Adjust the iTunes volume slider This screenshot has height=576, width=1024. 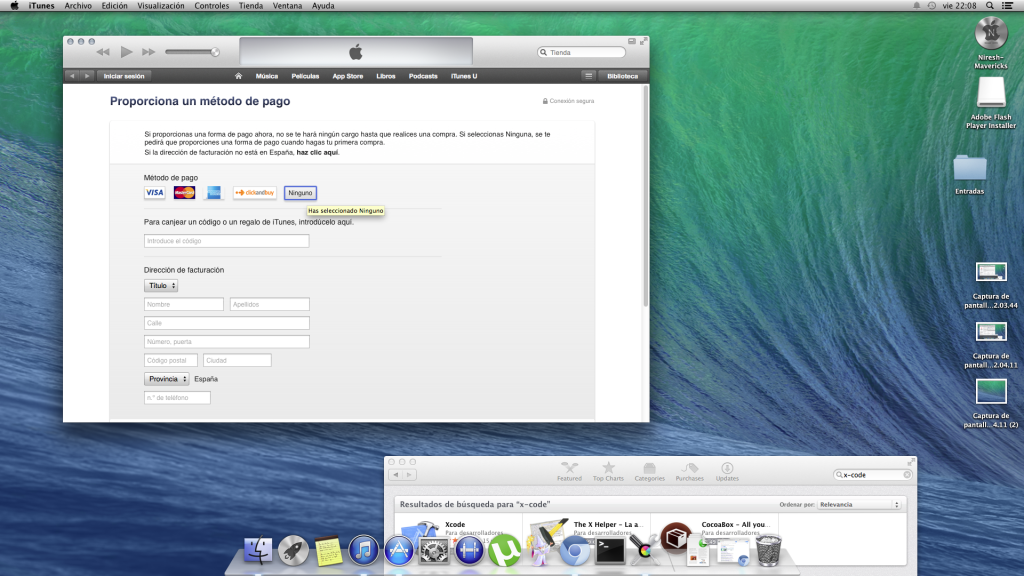(x=192, y=52)
